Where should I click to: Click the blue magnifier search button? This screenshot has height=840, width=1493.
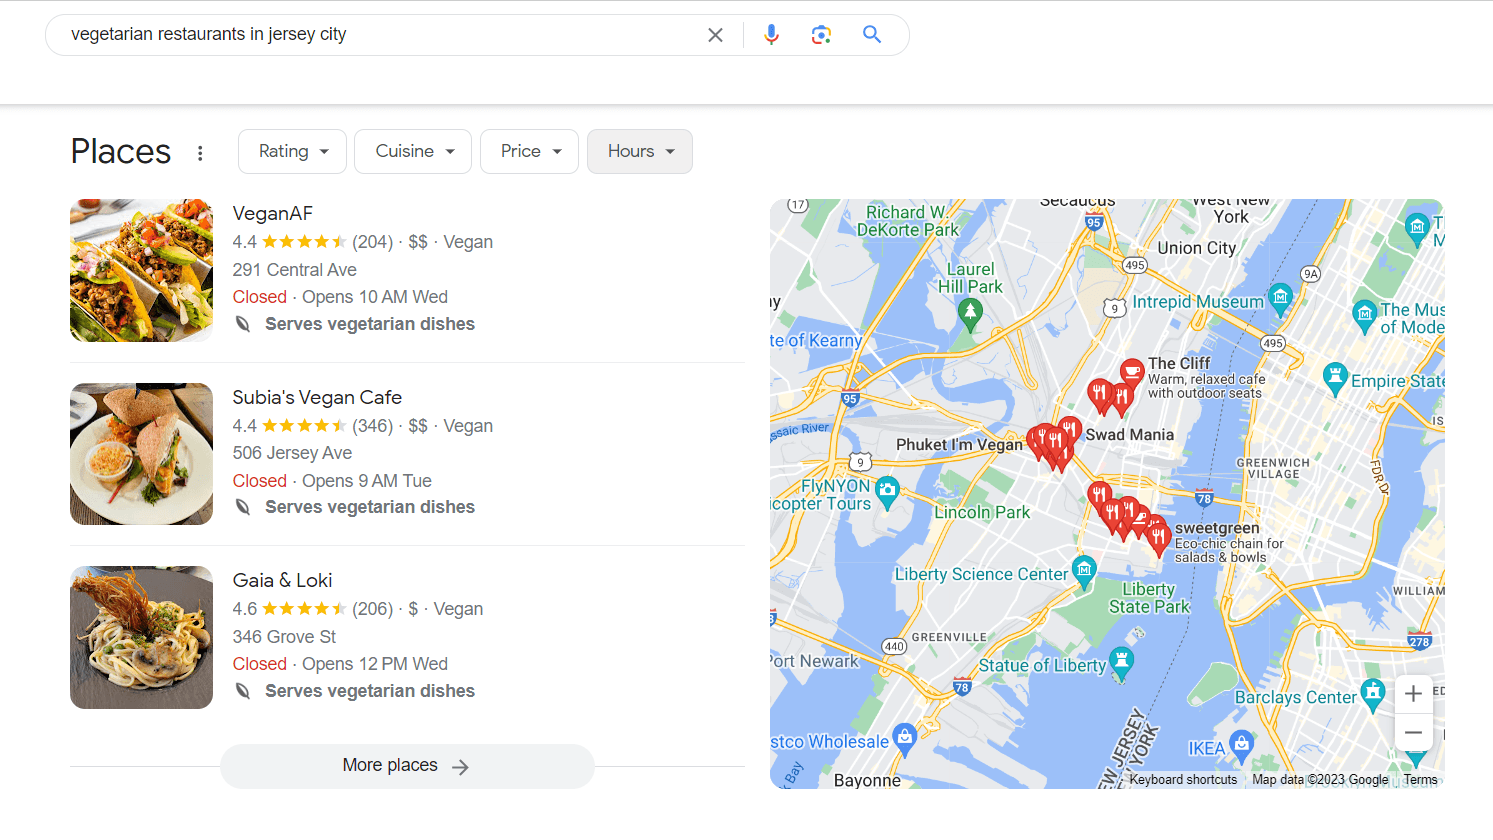coord(872,34)
